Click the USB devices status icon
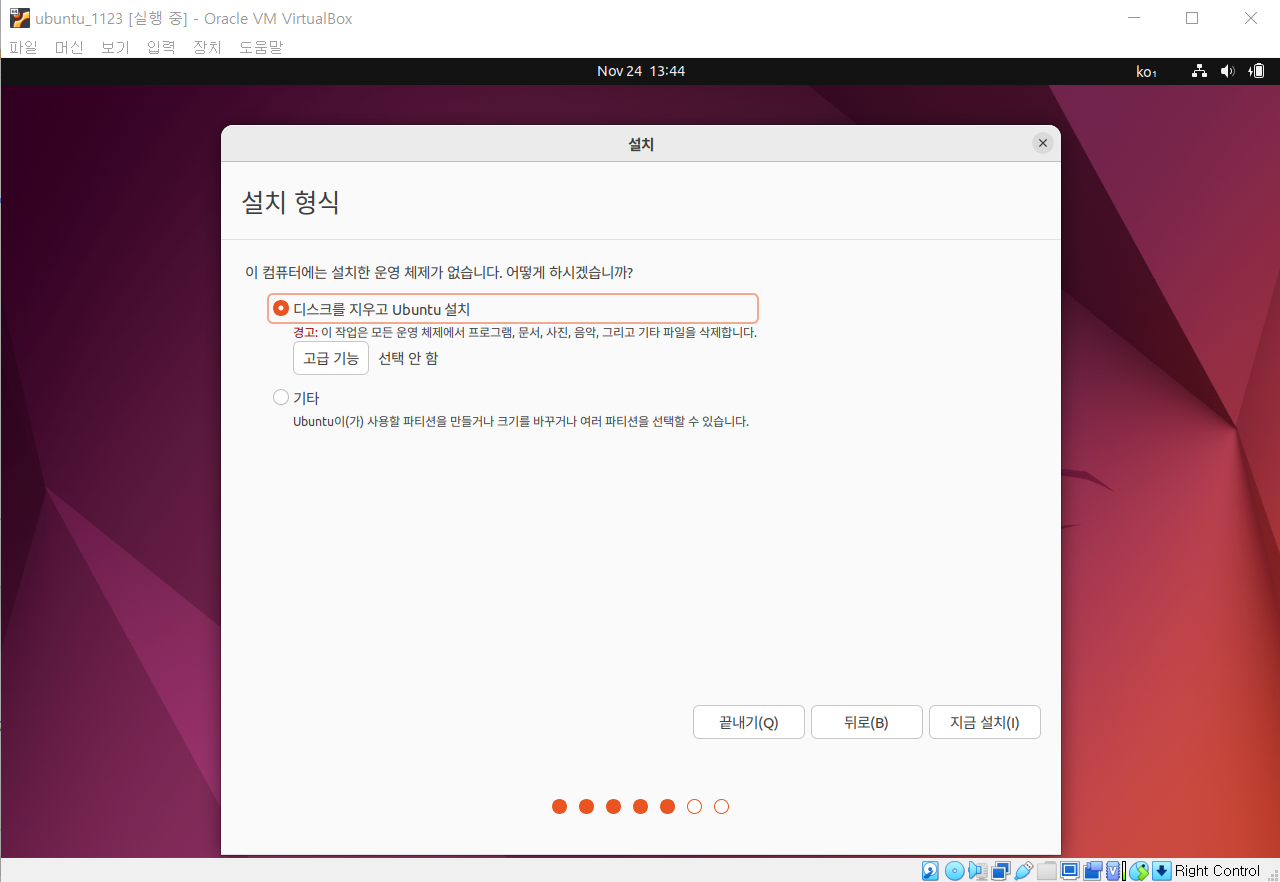 click(1023, 871)
